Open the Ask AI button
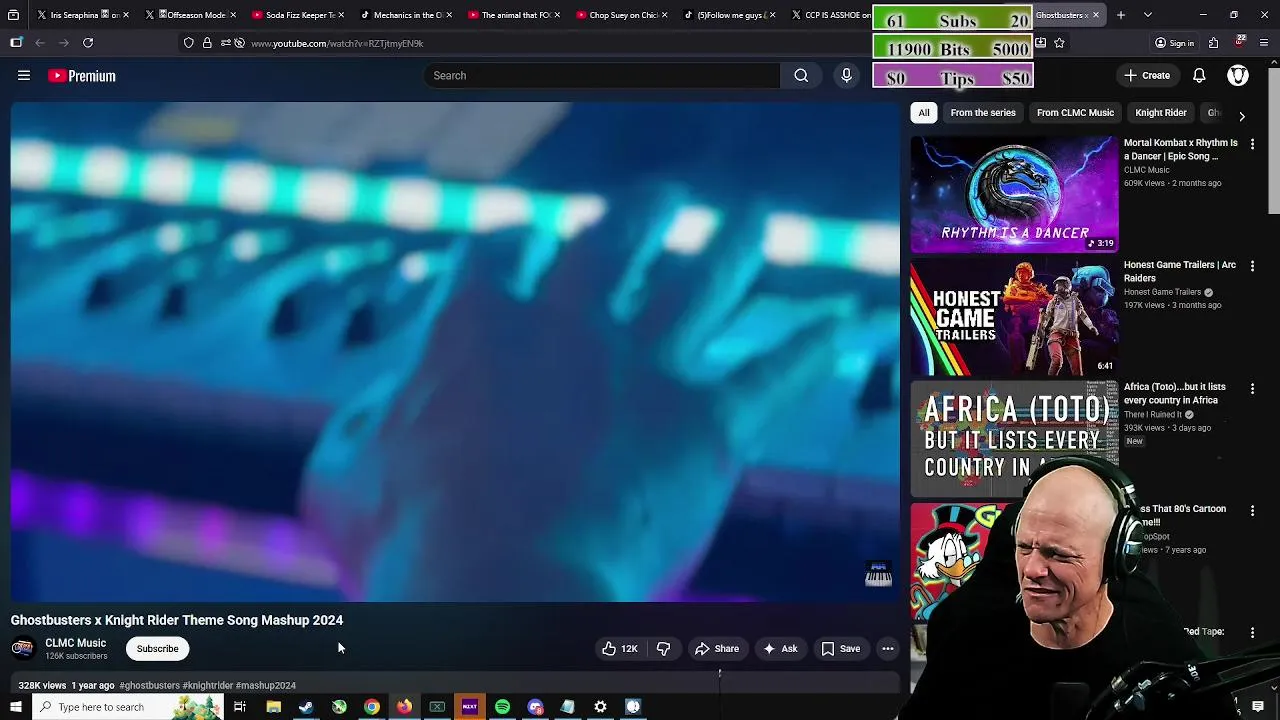This screenshot has width=1280, height=720. tap(780, 649)
